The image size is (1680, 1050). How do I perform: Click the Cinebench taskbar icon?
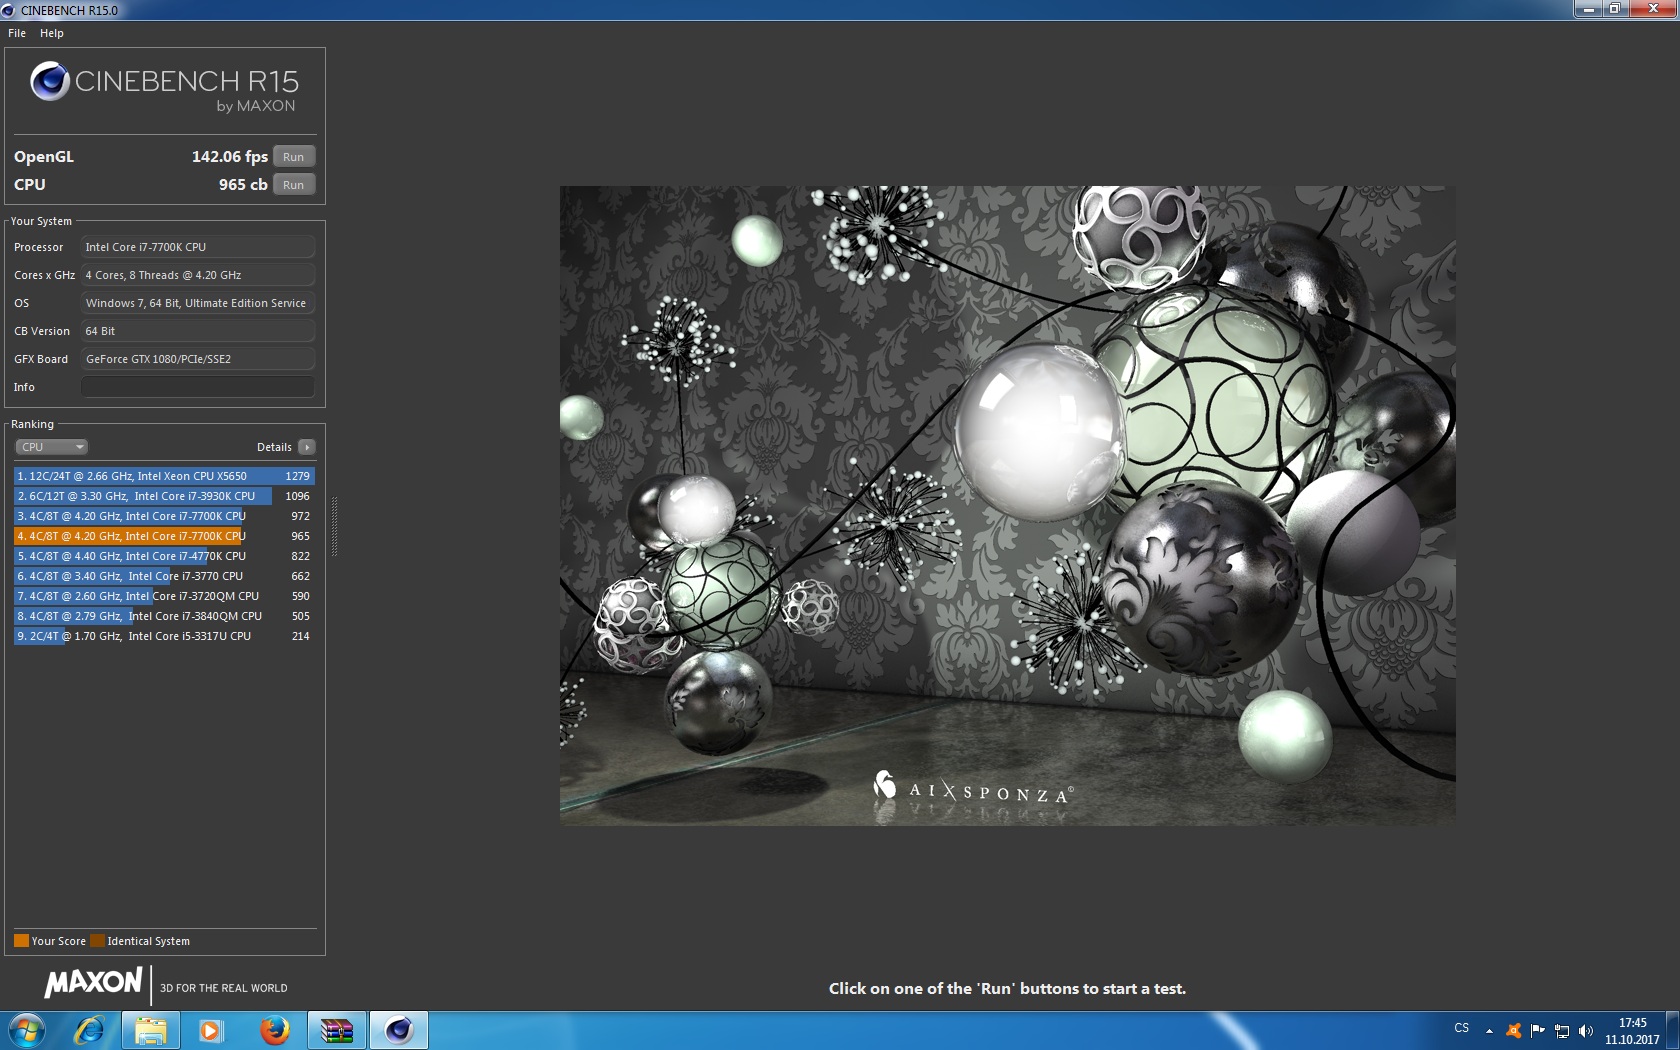pos(399,1030)
